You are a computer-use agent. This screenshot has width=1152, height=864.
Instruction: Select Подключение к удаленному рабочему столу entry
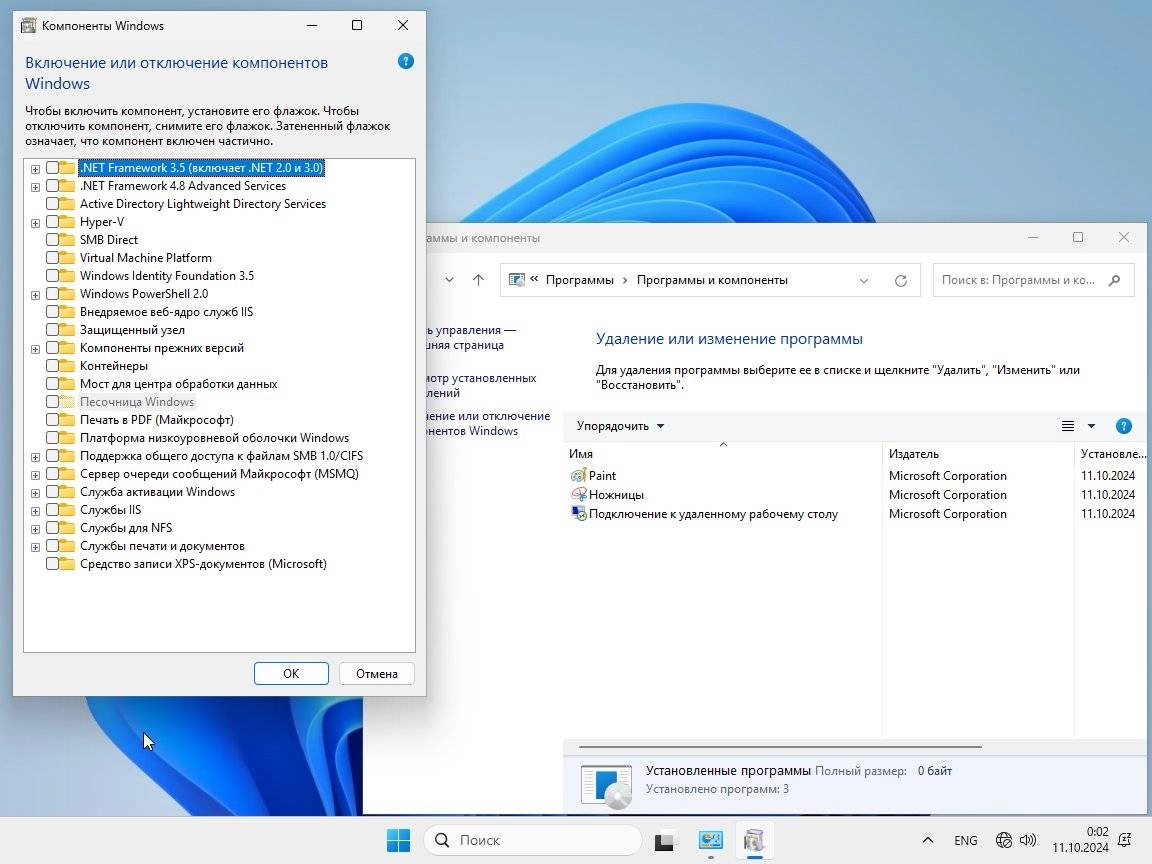713,514
